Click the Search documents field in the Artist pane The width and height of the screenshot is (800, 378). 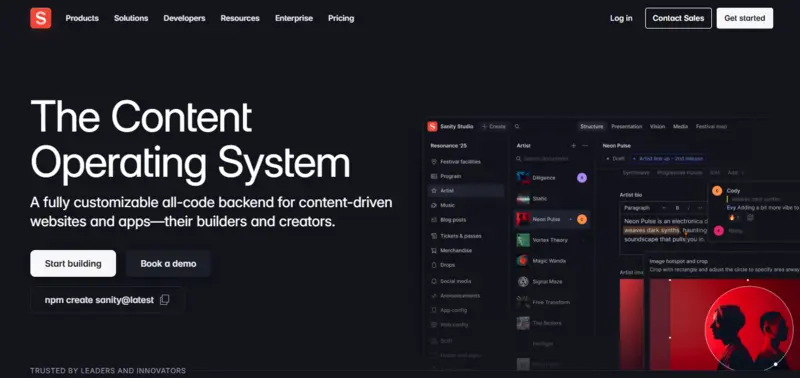point(552,159)
